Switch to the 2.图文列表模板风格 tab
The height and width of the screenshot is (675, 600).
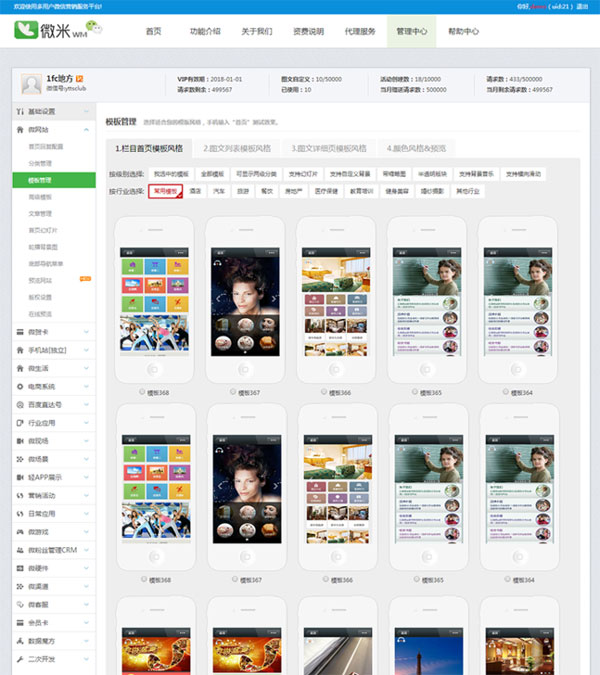[237, 149]
